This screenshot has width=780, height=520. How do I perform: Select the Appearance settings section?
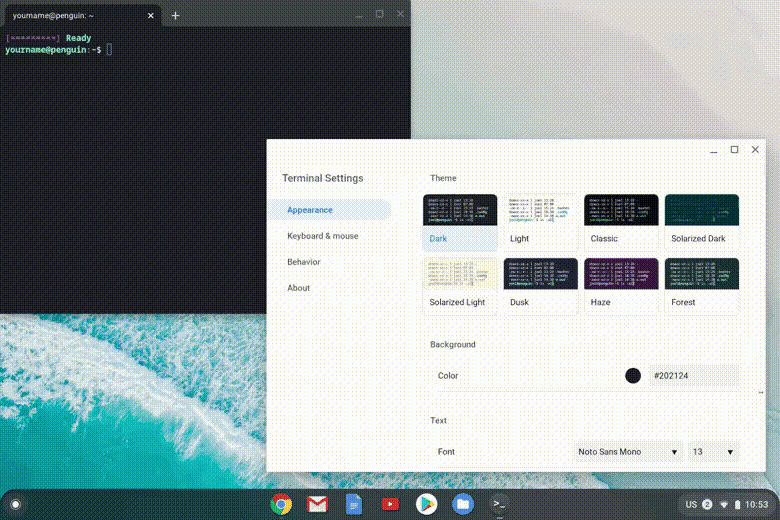330,210
